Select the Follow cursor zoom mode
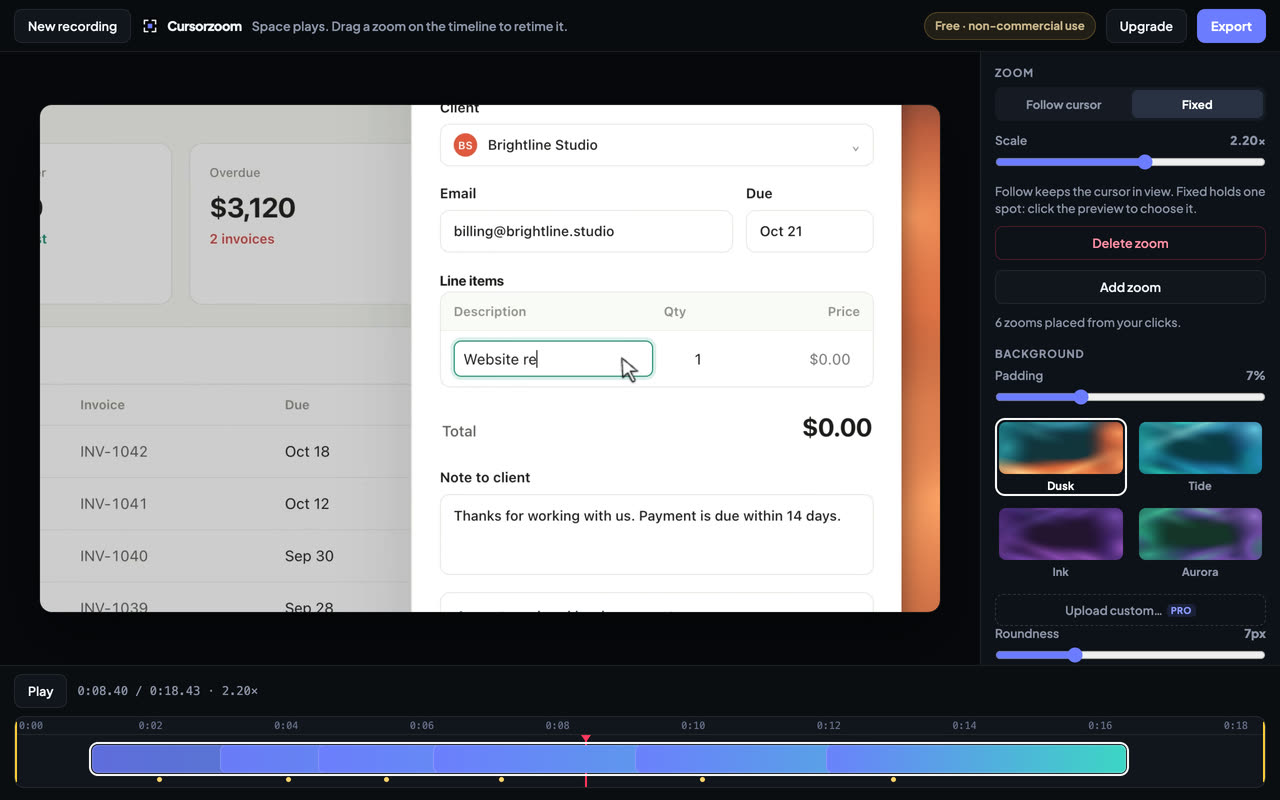1280x800 pixels. click(1064, 105)
